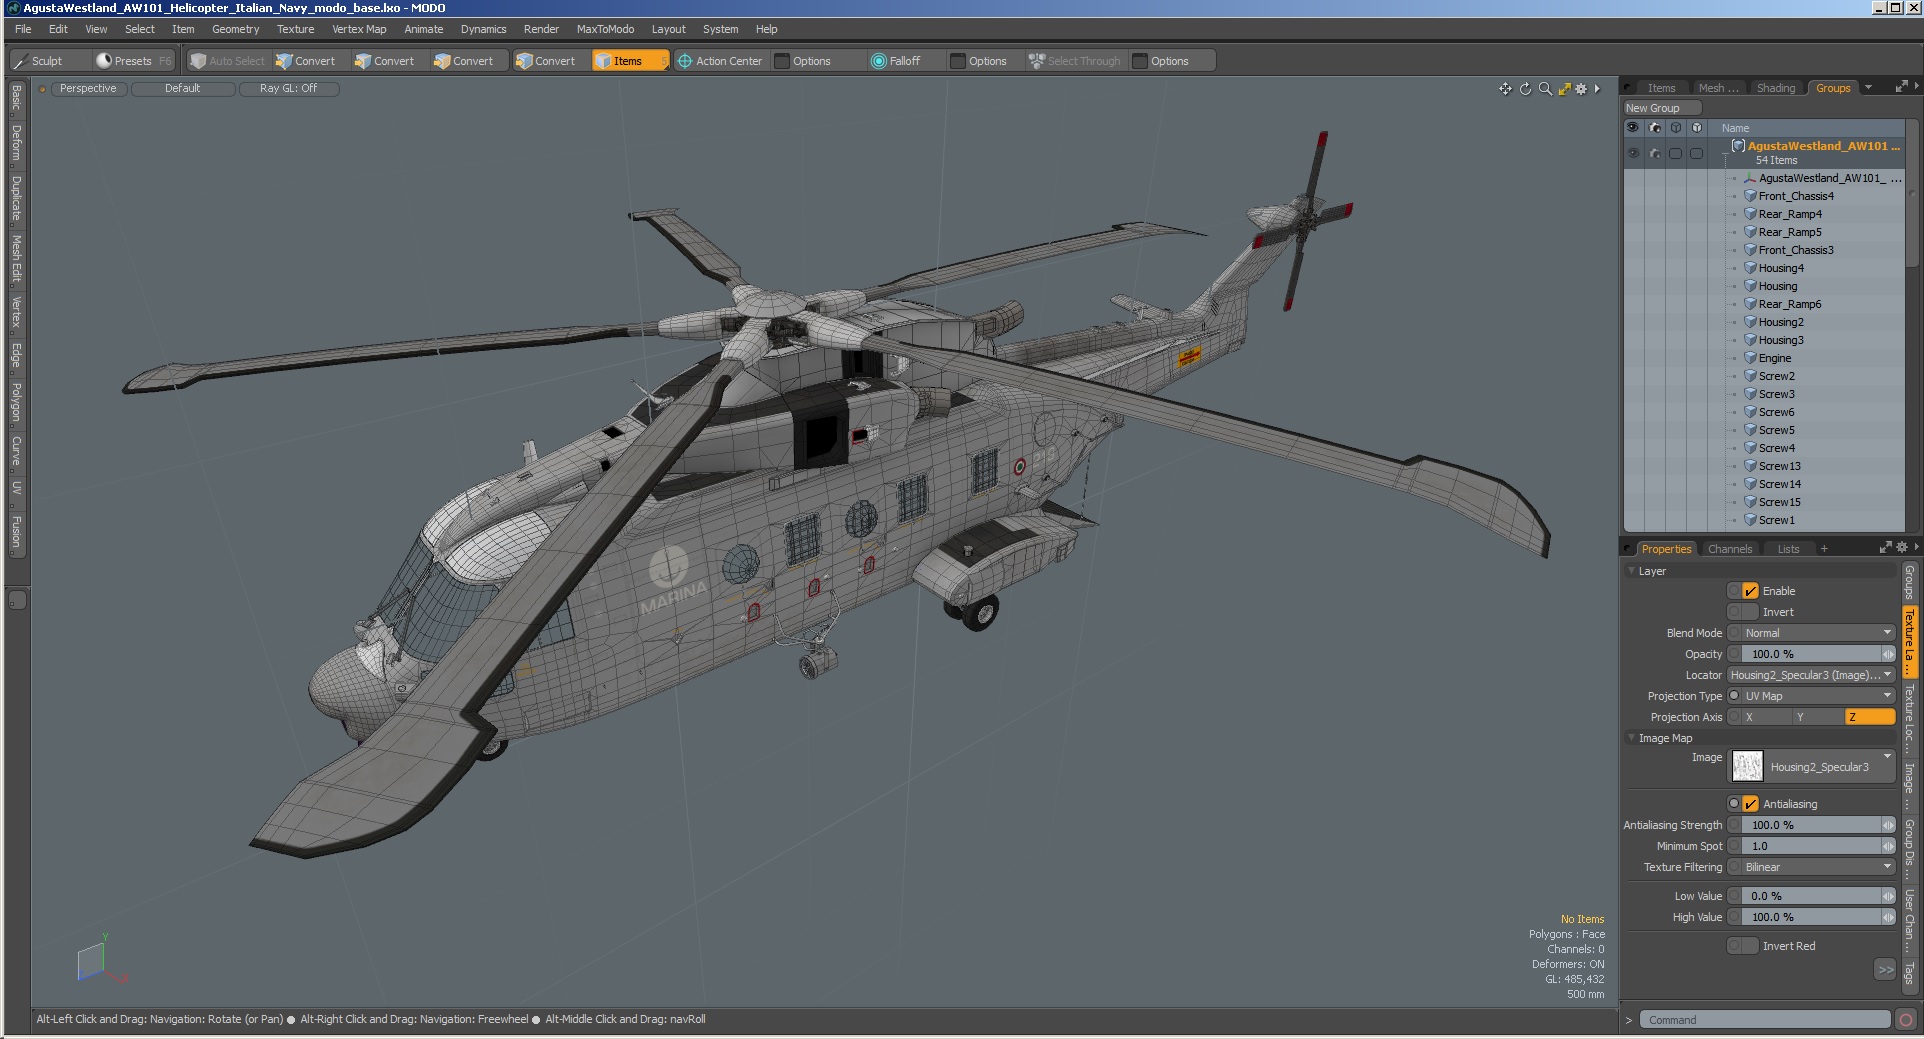Toggle render camera of AgustaWestland_AW101 group

point(1654,153)
